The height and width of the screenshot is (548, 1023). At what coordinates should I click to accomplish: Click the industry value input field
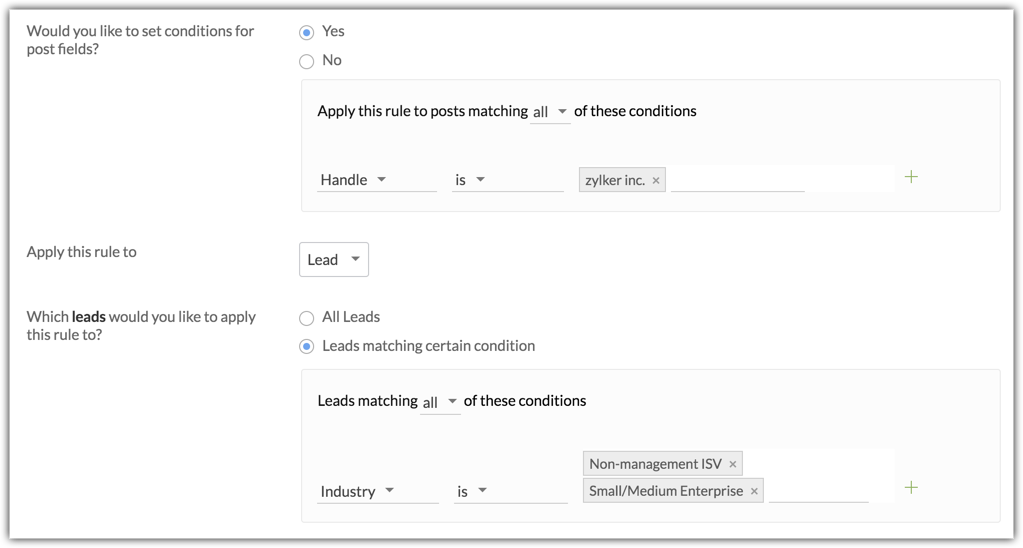pos(818,491)
